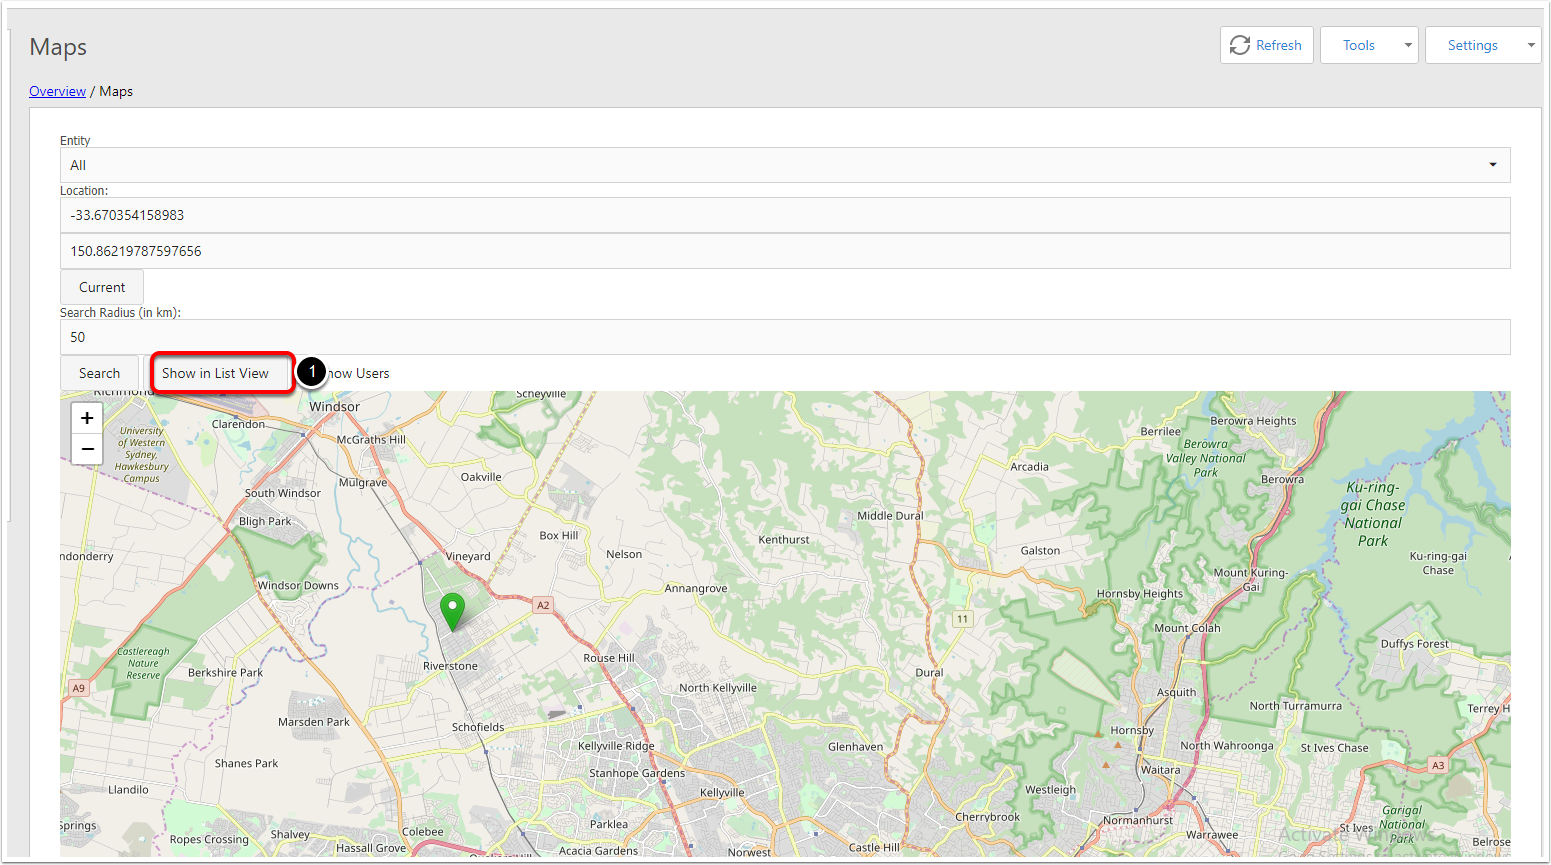Click the Galston map label

pyautogui.click(x=1040, y=551)
